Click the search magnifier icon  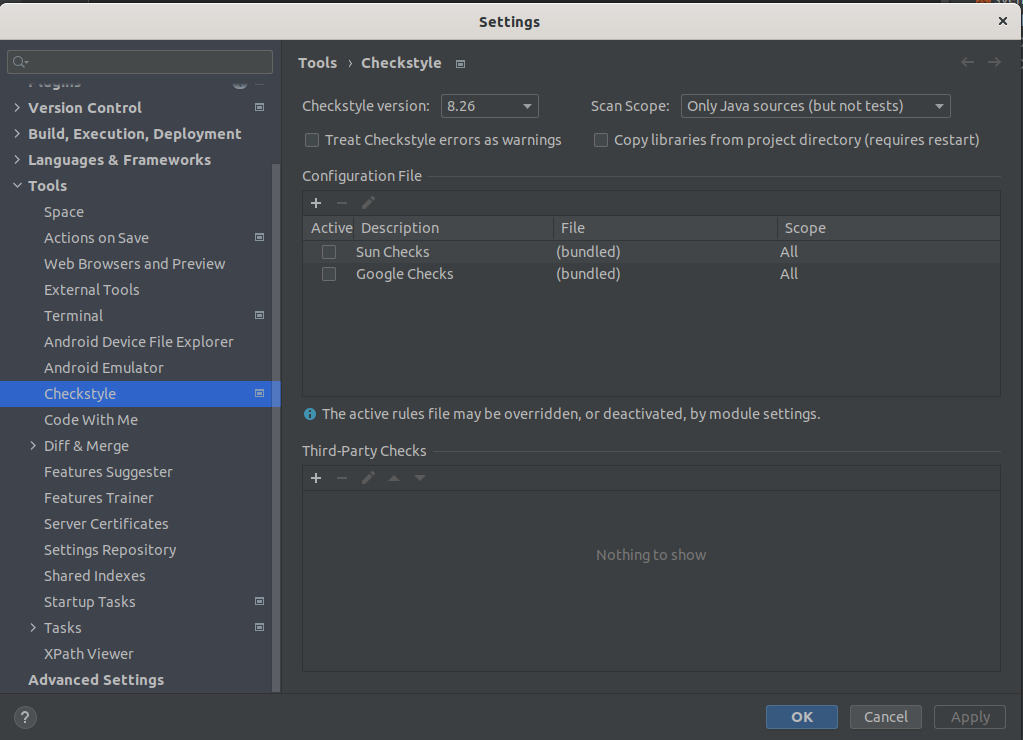click(20, 62)
